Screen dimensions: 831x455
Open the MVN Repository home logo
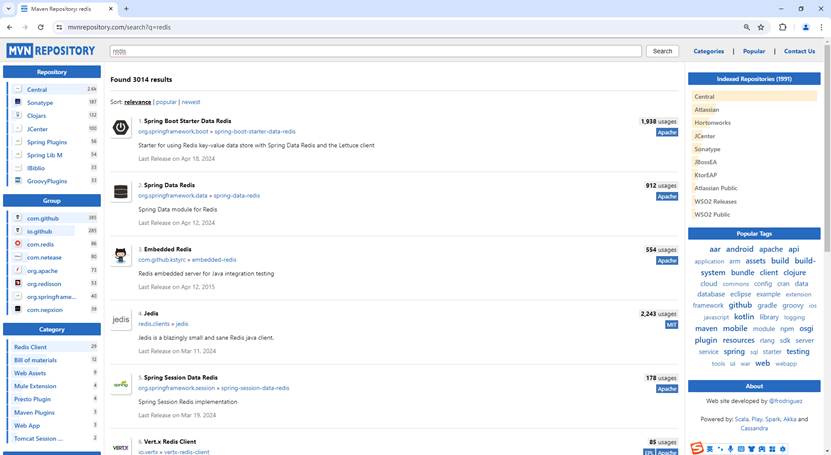pos(51,51)
